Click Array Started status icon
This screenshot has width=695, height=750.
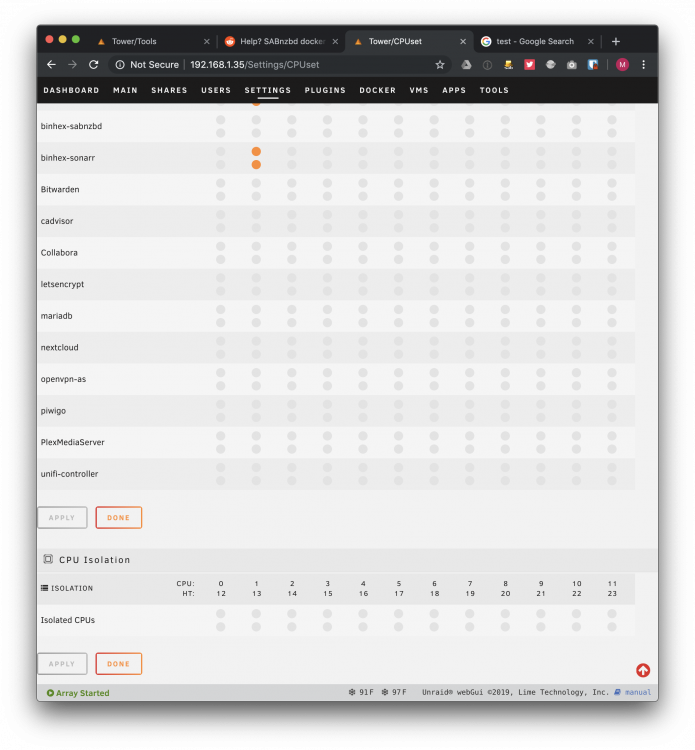pos(50,693)
